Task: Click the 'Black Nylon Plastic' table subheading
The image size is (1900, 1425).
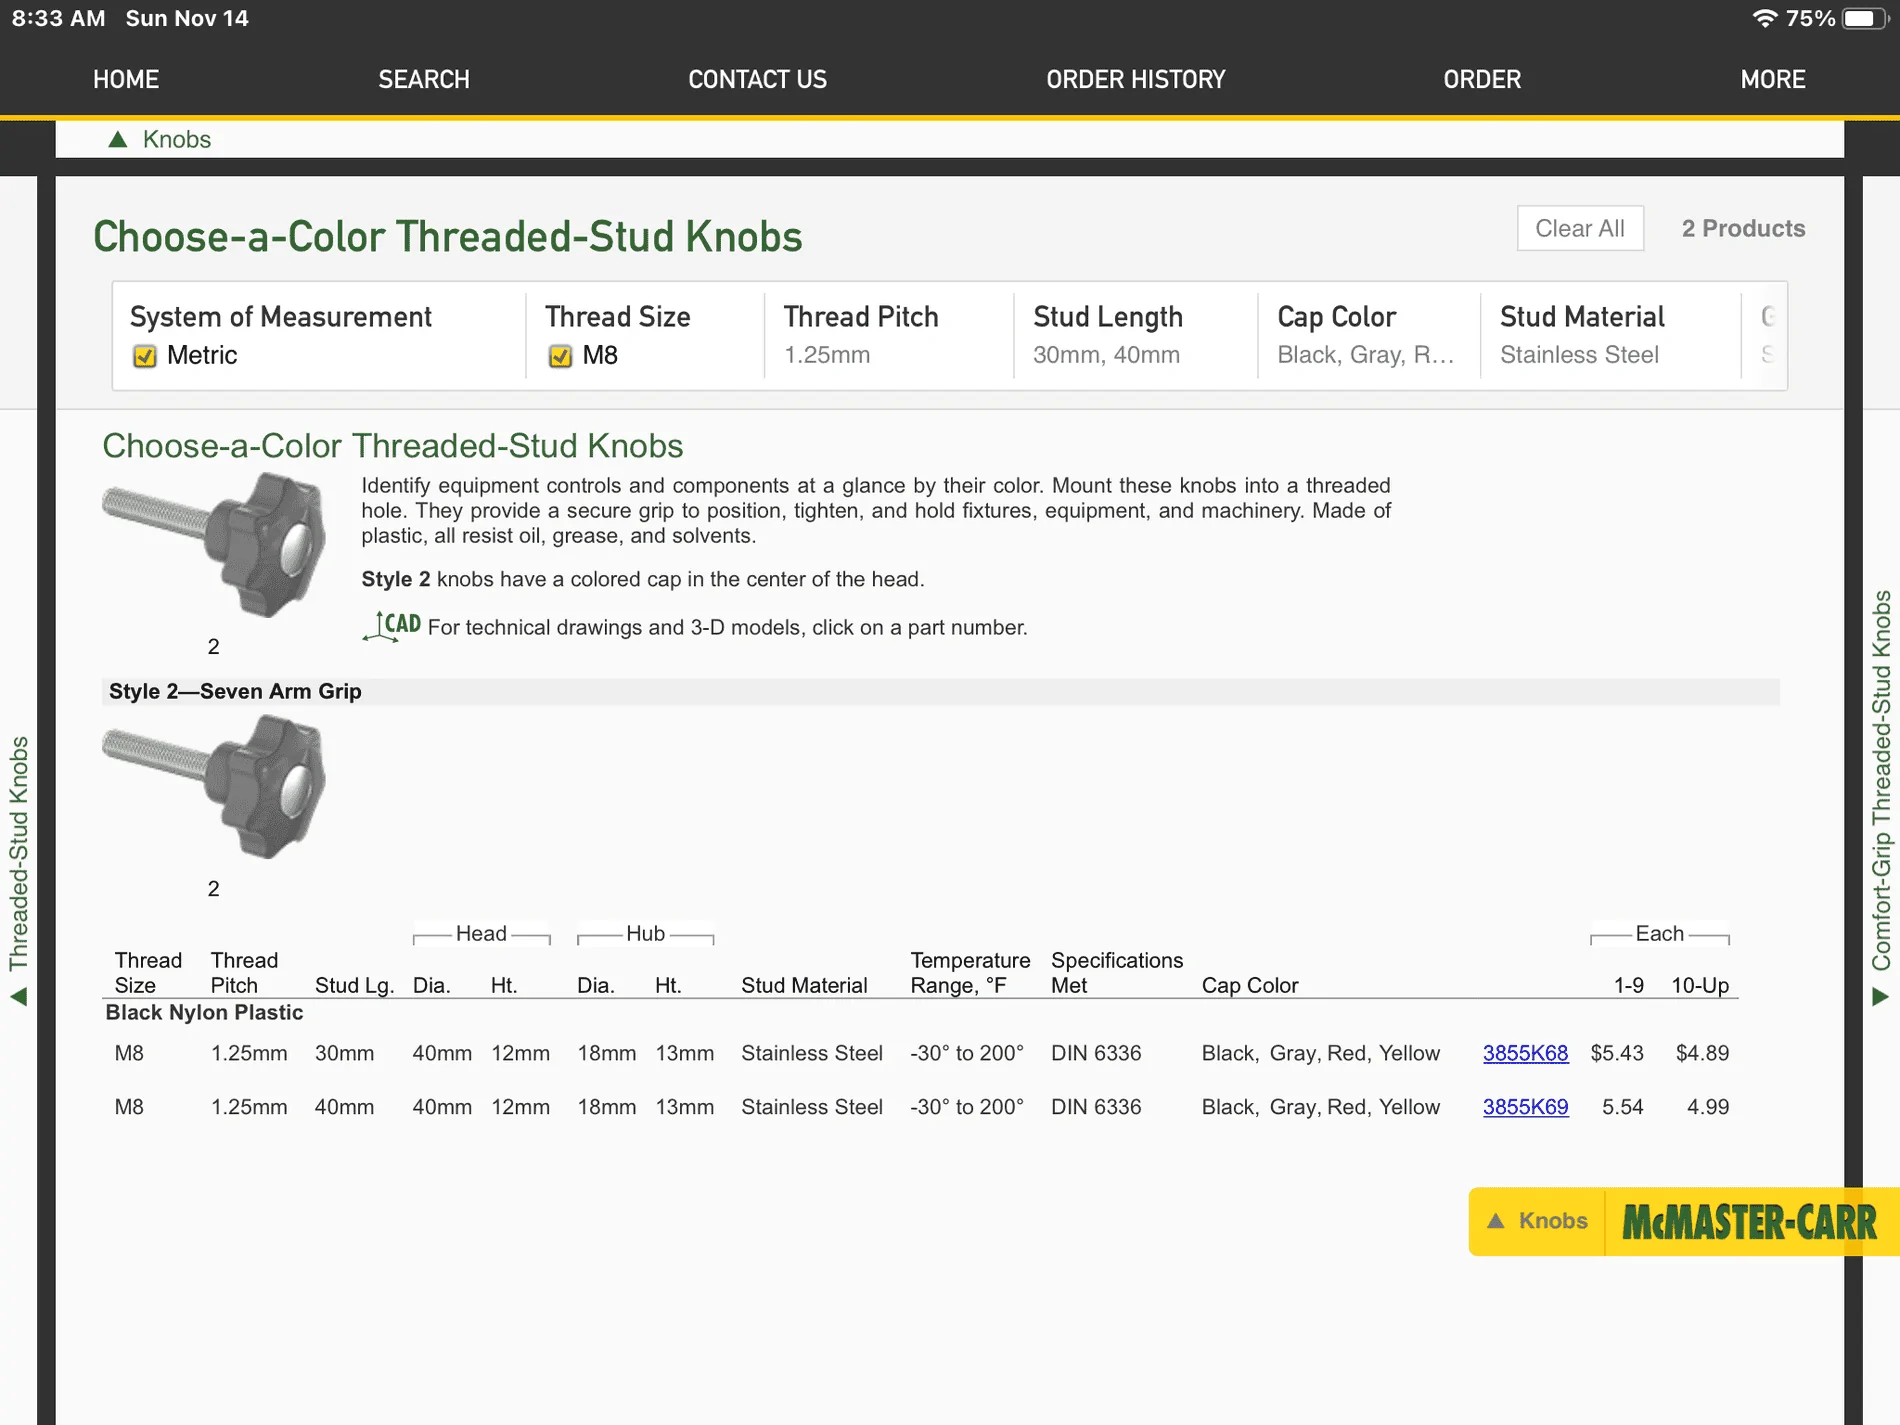Action: click(x=204, y=1012)
